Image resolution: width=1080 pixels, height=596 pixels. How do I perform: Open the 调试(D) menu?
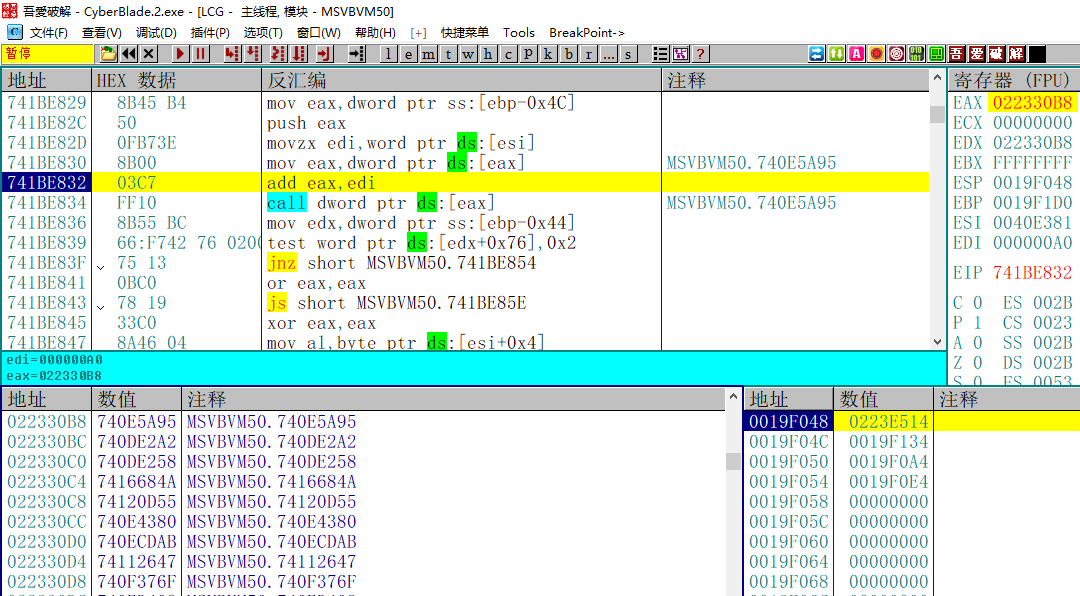[x=156, y=32]
